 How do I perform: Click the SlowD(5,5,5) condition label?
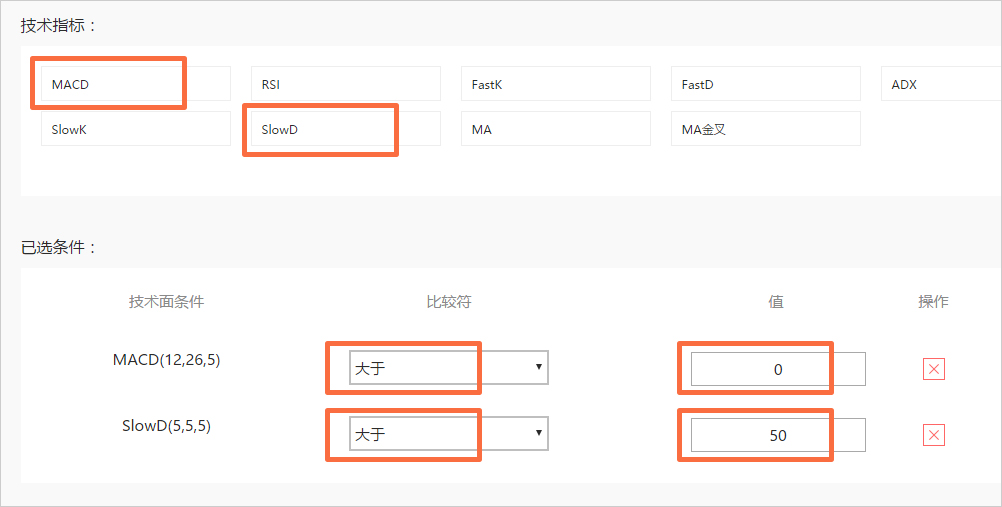[x=166, y=425]
